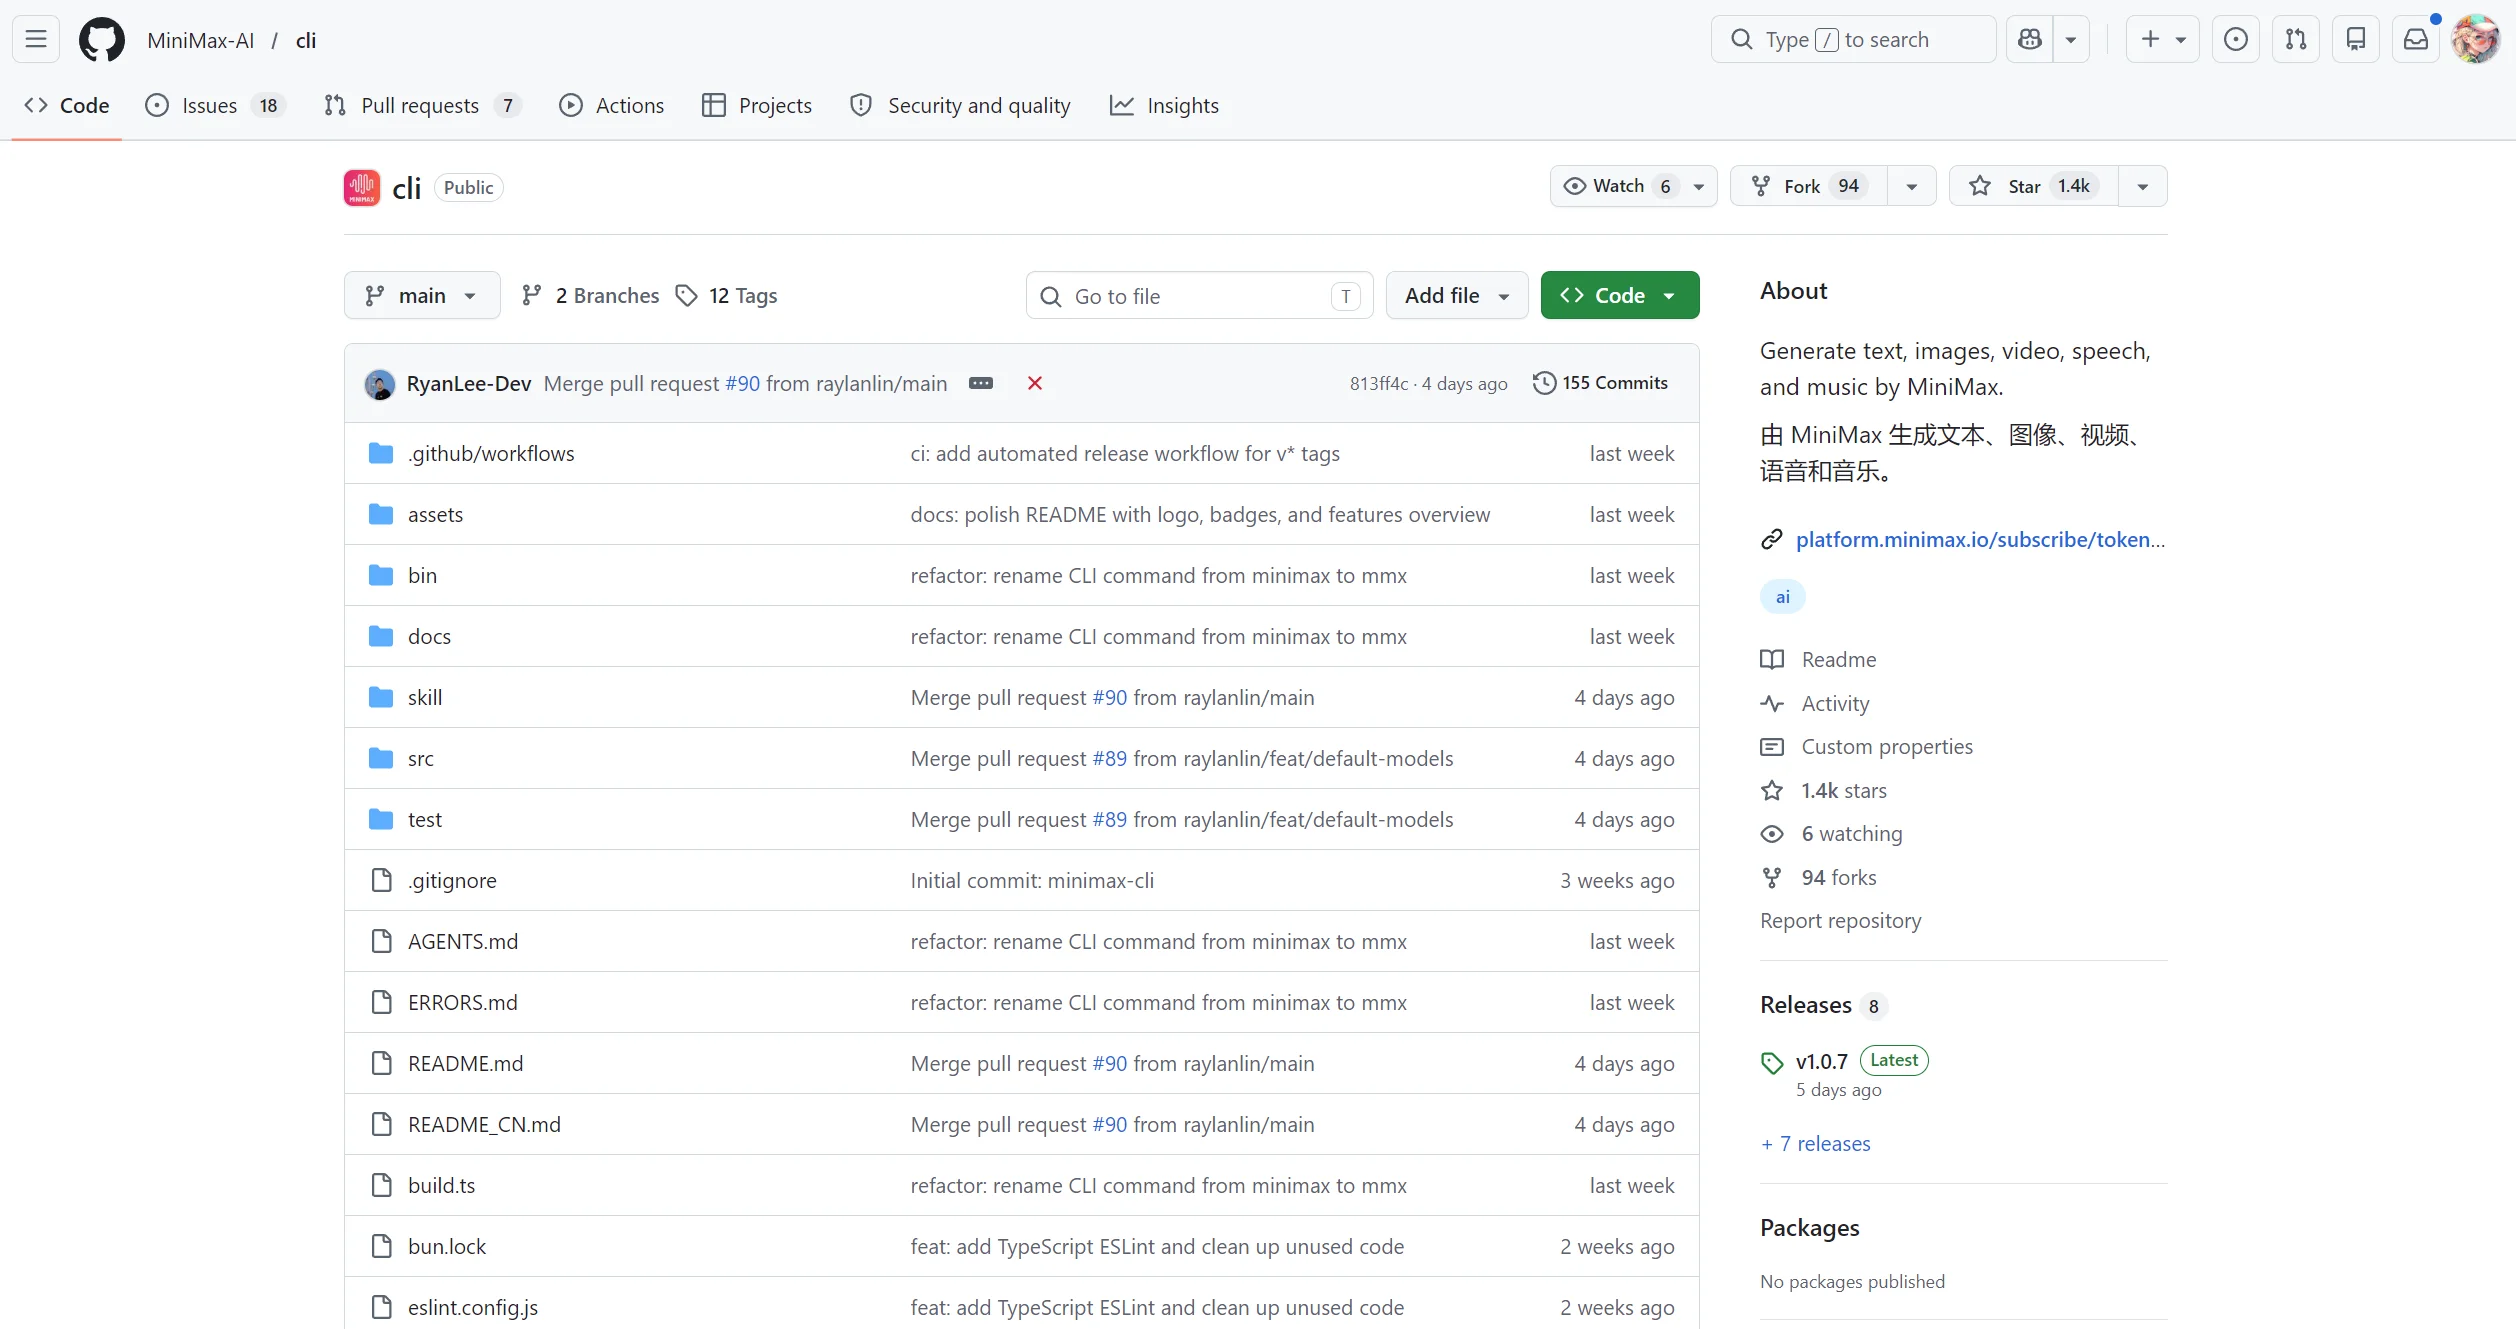Click the failed checks red X icon
The image size is (2516, 1329).
tap(1035, 383)
